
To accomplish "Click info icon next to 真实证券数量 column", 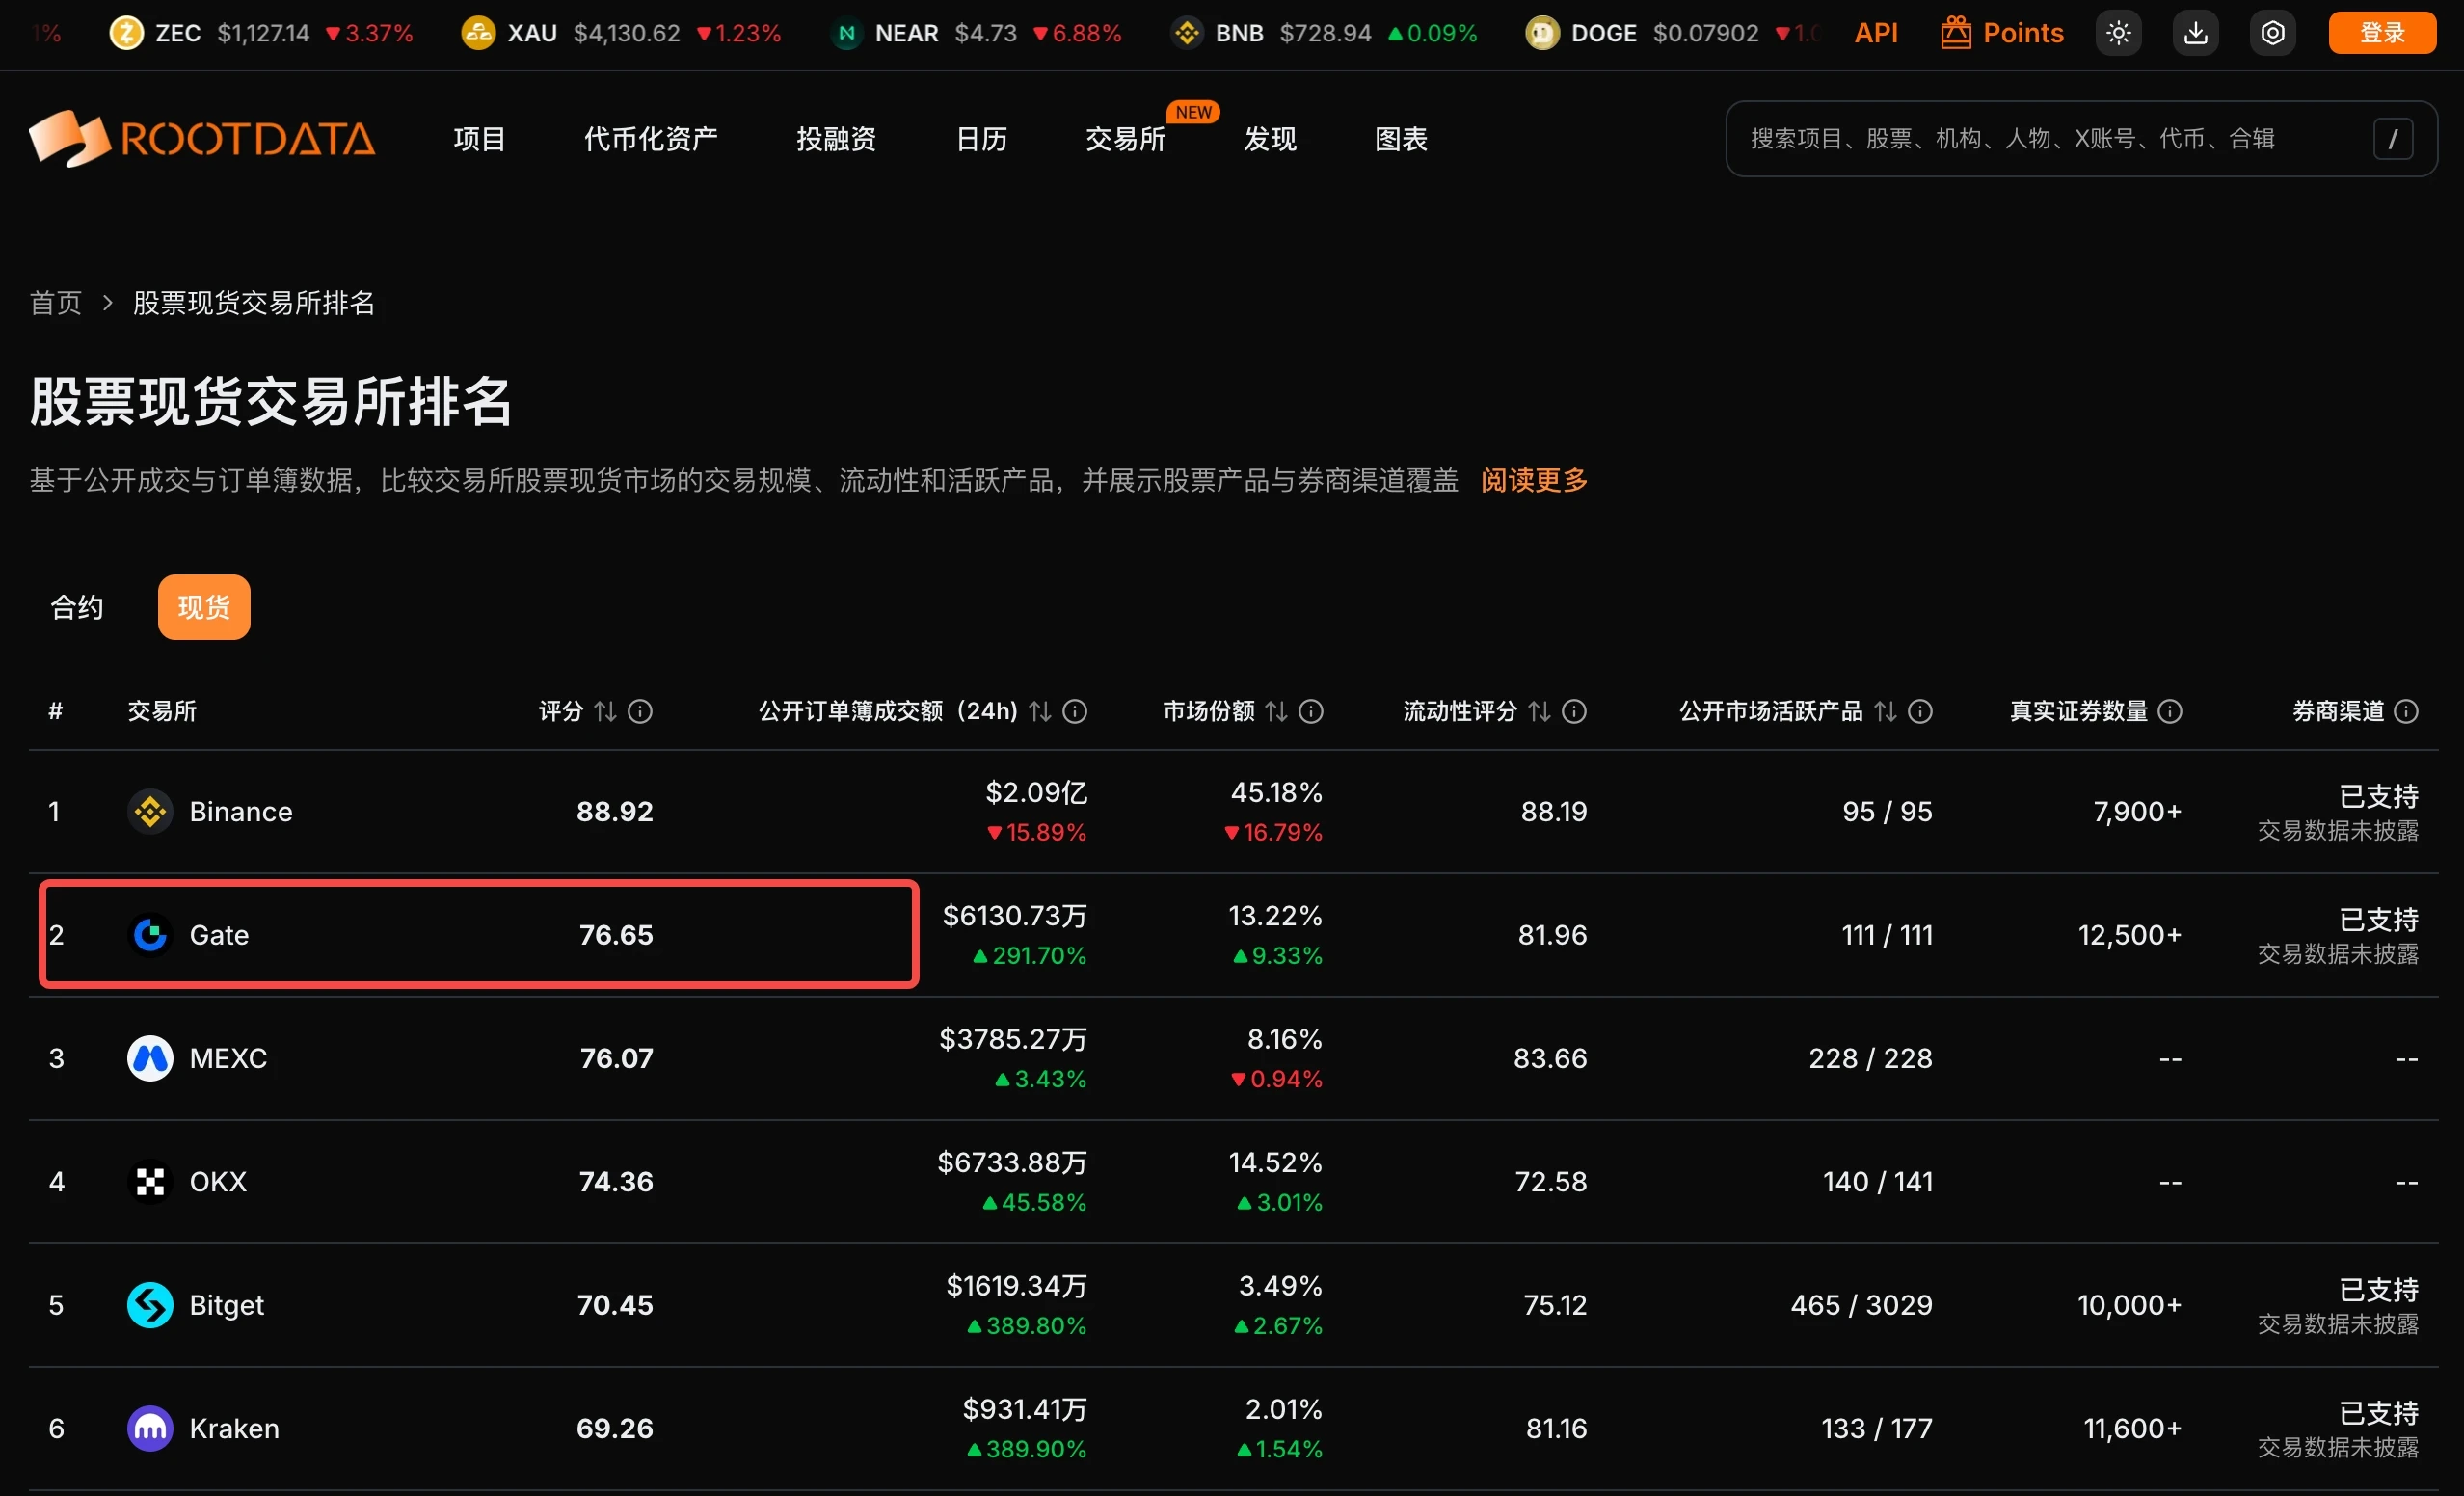I will point(2170,711).
